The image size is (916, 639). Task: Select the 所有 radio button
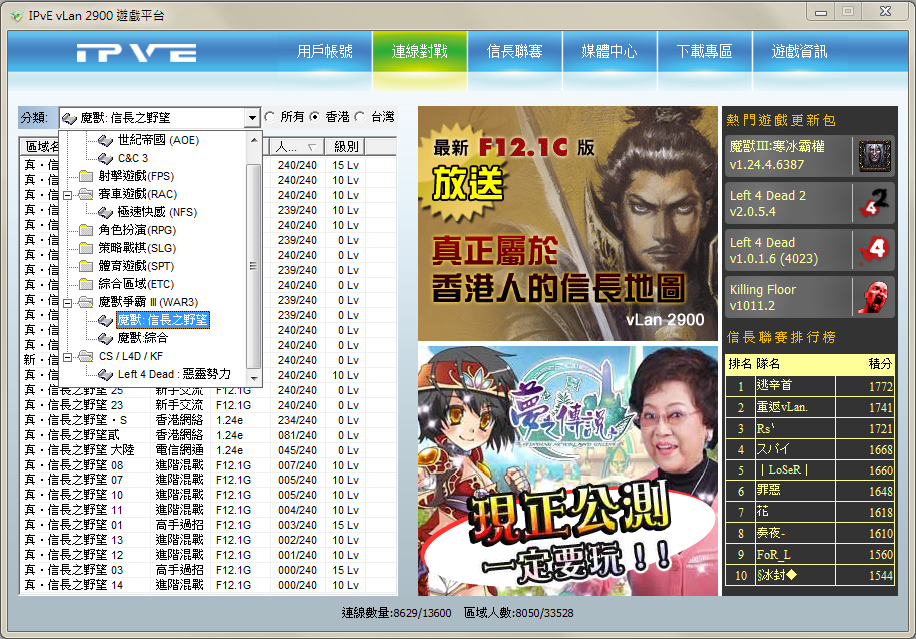click(270, 118)
